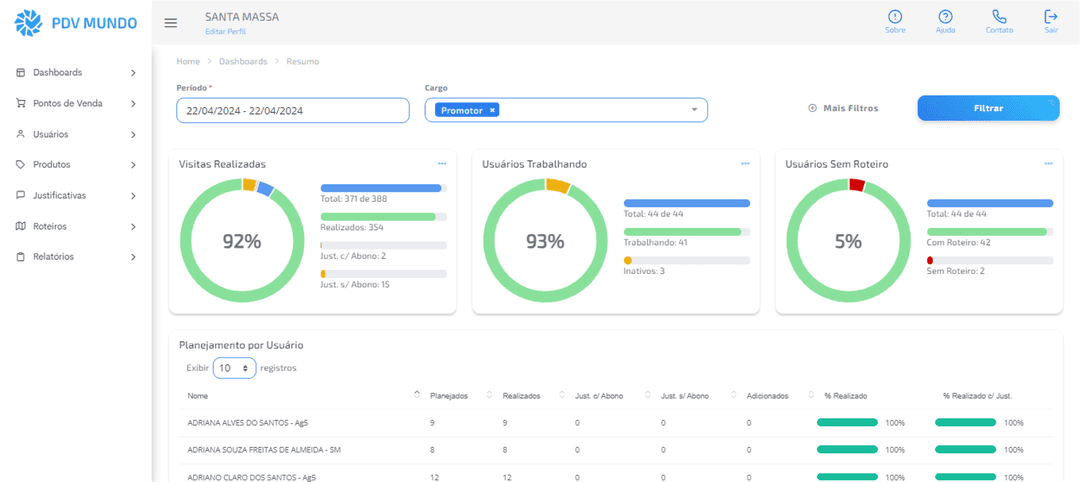
Task: Expand the Produtos menu chevron
Action: (134, 165)
